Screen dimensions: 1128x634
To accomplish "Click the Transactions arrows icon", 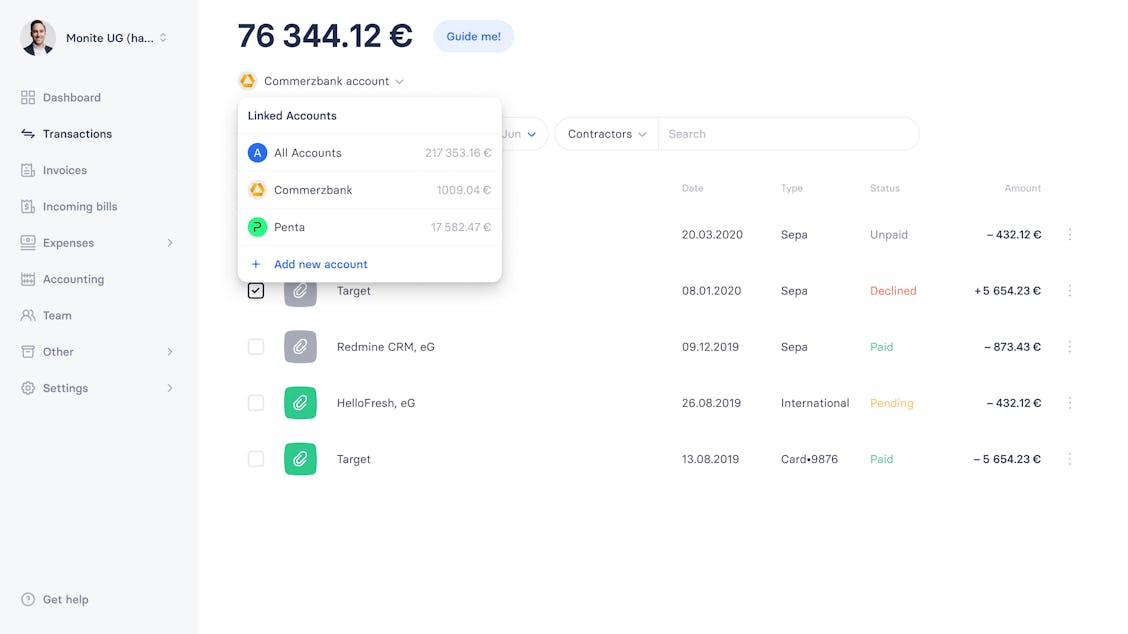I will pyautogui.click(x=28, y=134).
